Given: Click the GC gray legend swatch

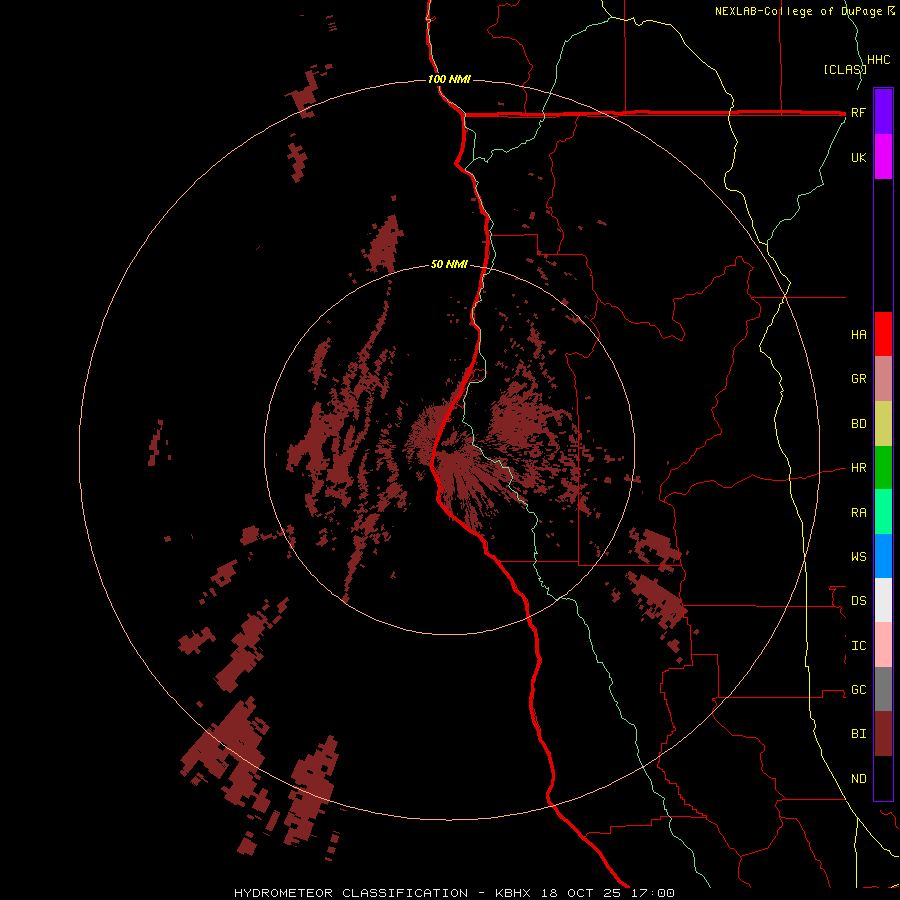Looking at the screenshot, I should pyautogui.click(x=883, y=689).
